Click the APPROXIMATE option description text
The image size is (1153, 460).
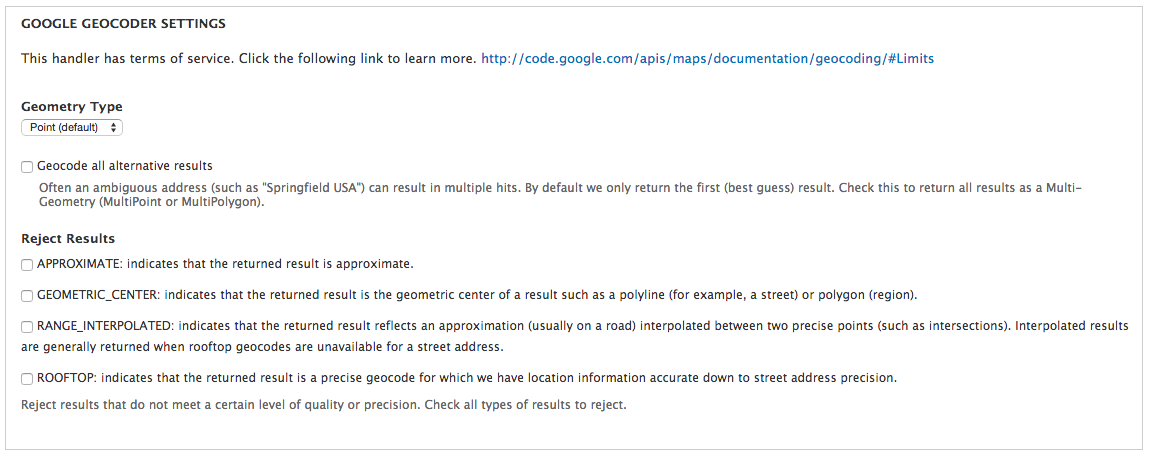point(225,264)
